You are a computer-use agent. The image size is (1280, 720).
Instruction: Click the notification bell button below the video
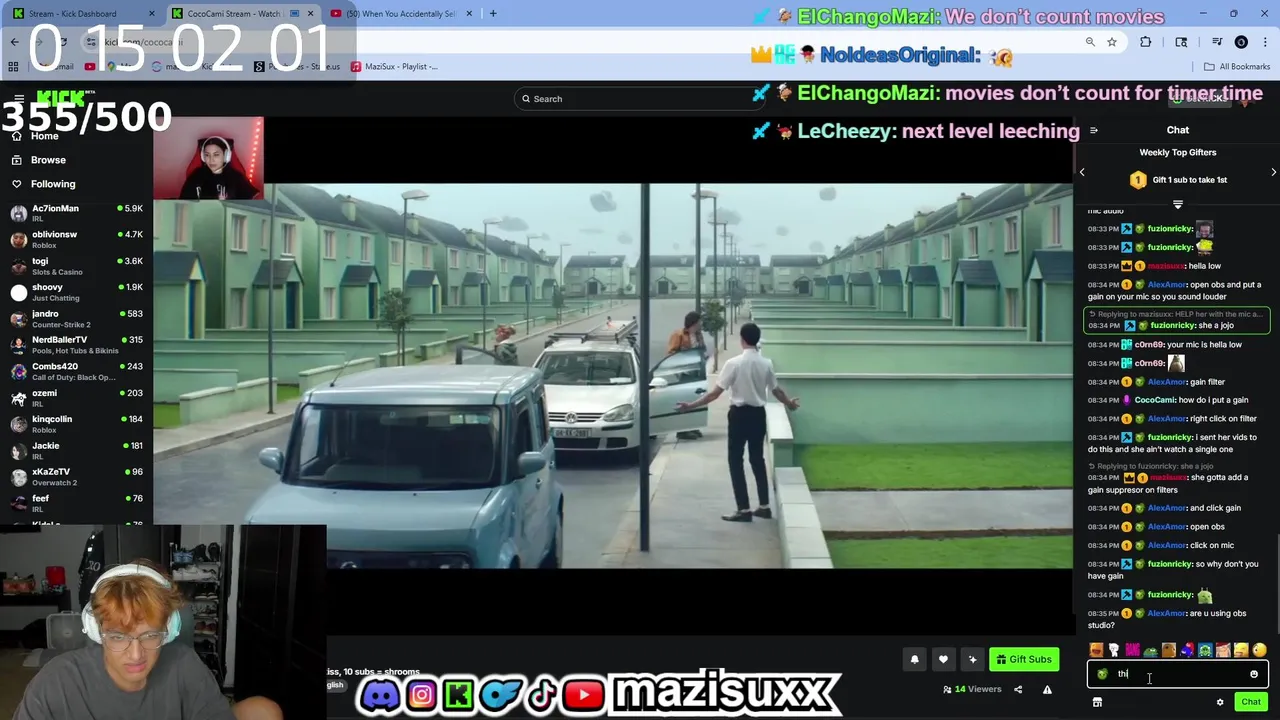[914, 659]
